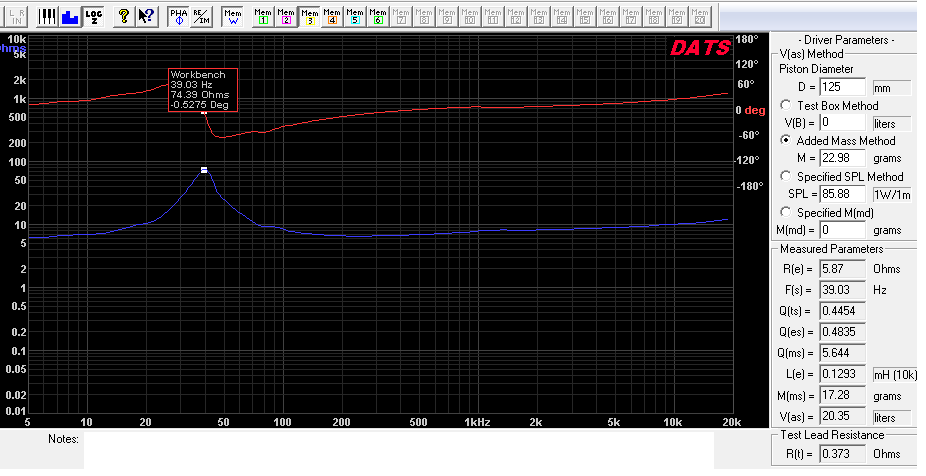
Task: Click the cursor marker on the impedance peak
Action: (204, 170)
